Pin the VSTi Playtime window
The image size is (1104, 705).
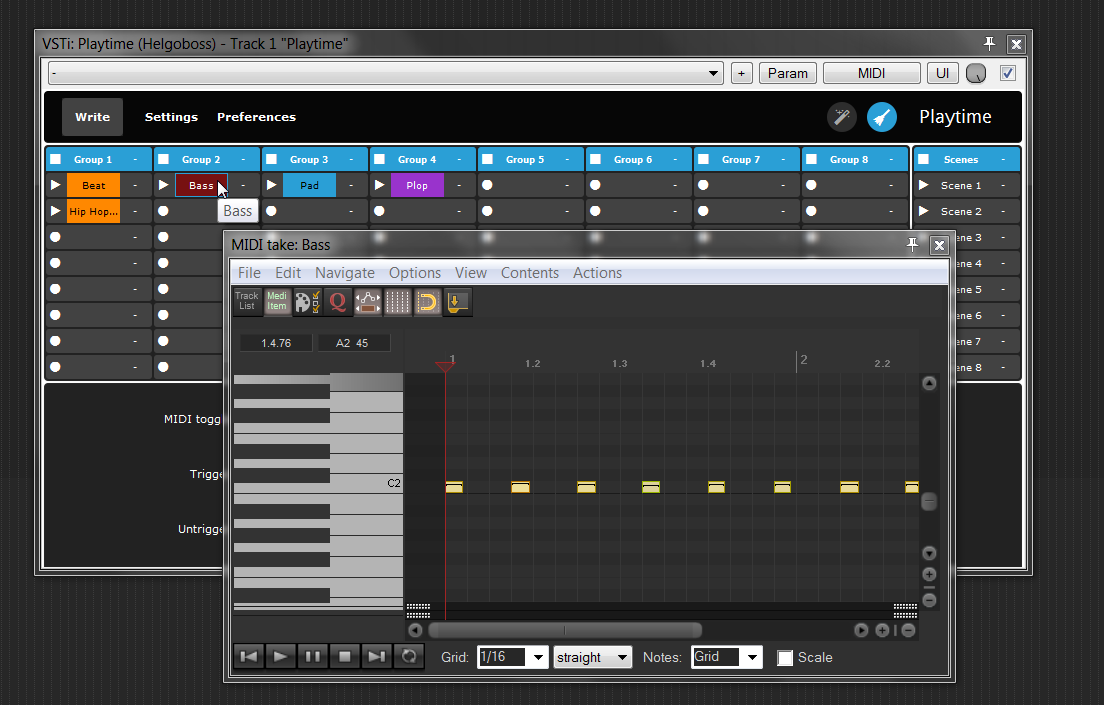[989, 44]
